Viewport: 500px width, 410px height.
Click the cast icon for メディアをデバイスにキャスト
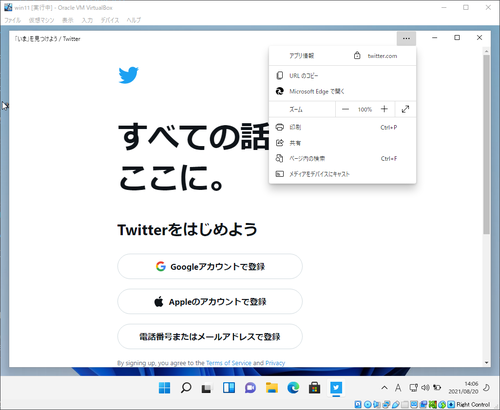pos(280,174)
